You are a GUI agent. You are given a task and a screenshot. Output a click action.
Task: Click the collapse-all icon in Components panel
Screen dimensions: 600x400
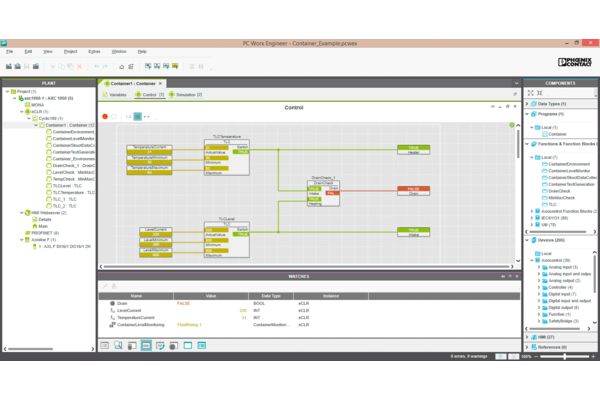(540, 93)
